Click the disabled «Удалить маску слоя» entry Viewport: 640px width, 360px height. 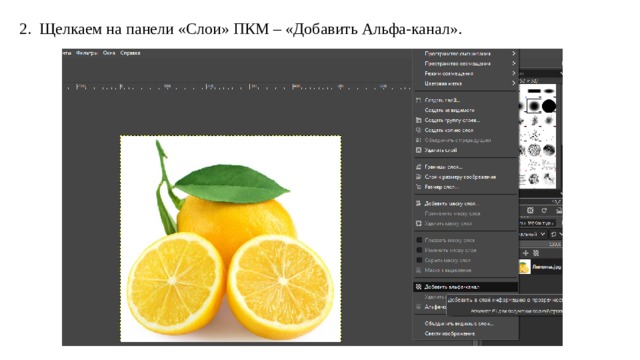[465, 224]
